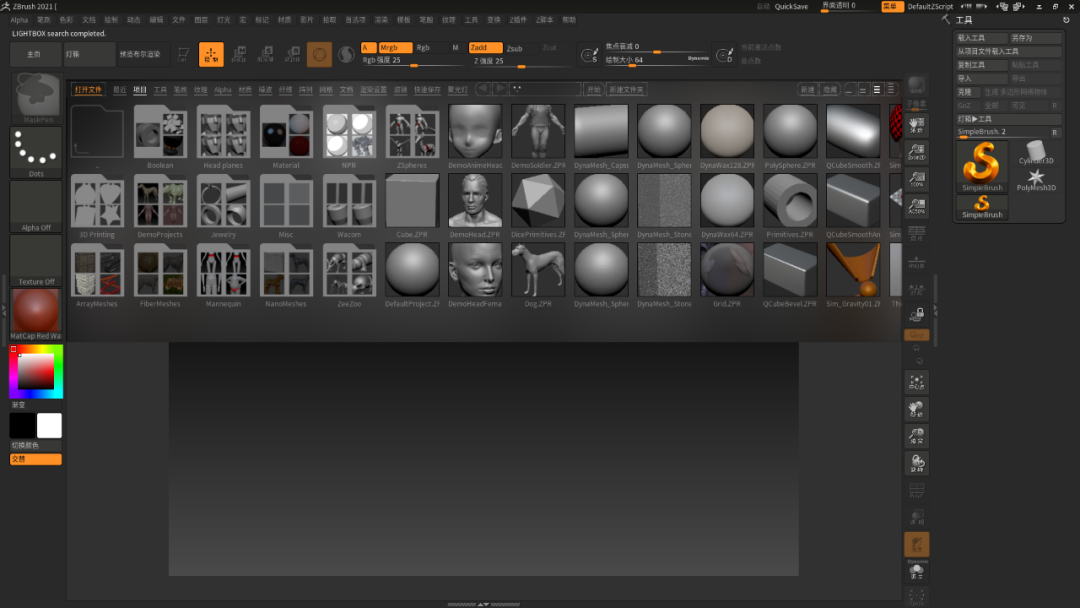Pick a color in the color picker square

point(36,372)
